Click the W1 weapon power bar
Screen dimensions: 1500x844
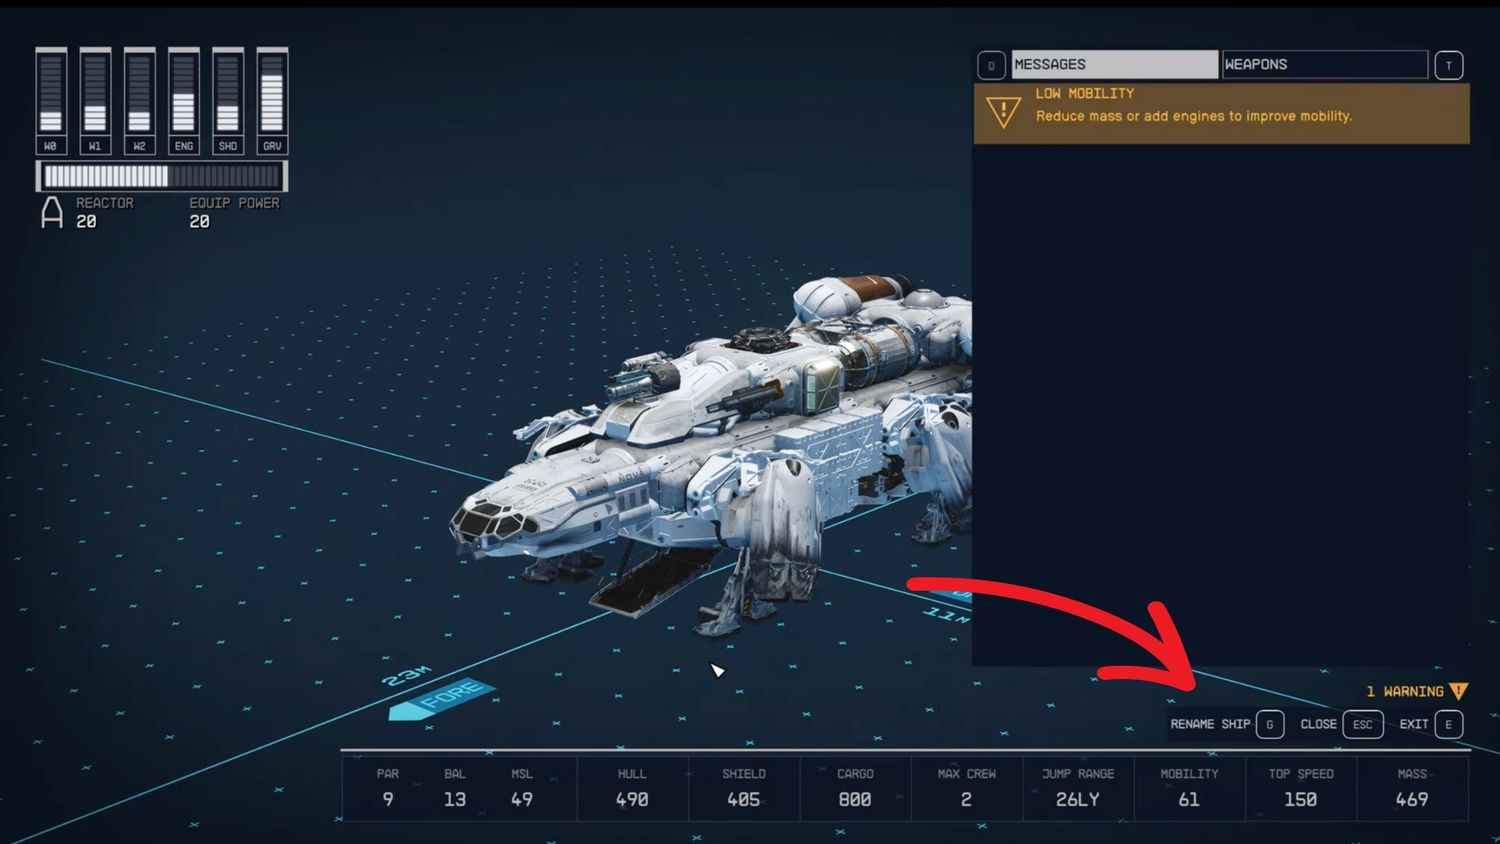point(95,93)
